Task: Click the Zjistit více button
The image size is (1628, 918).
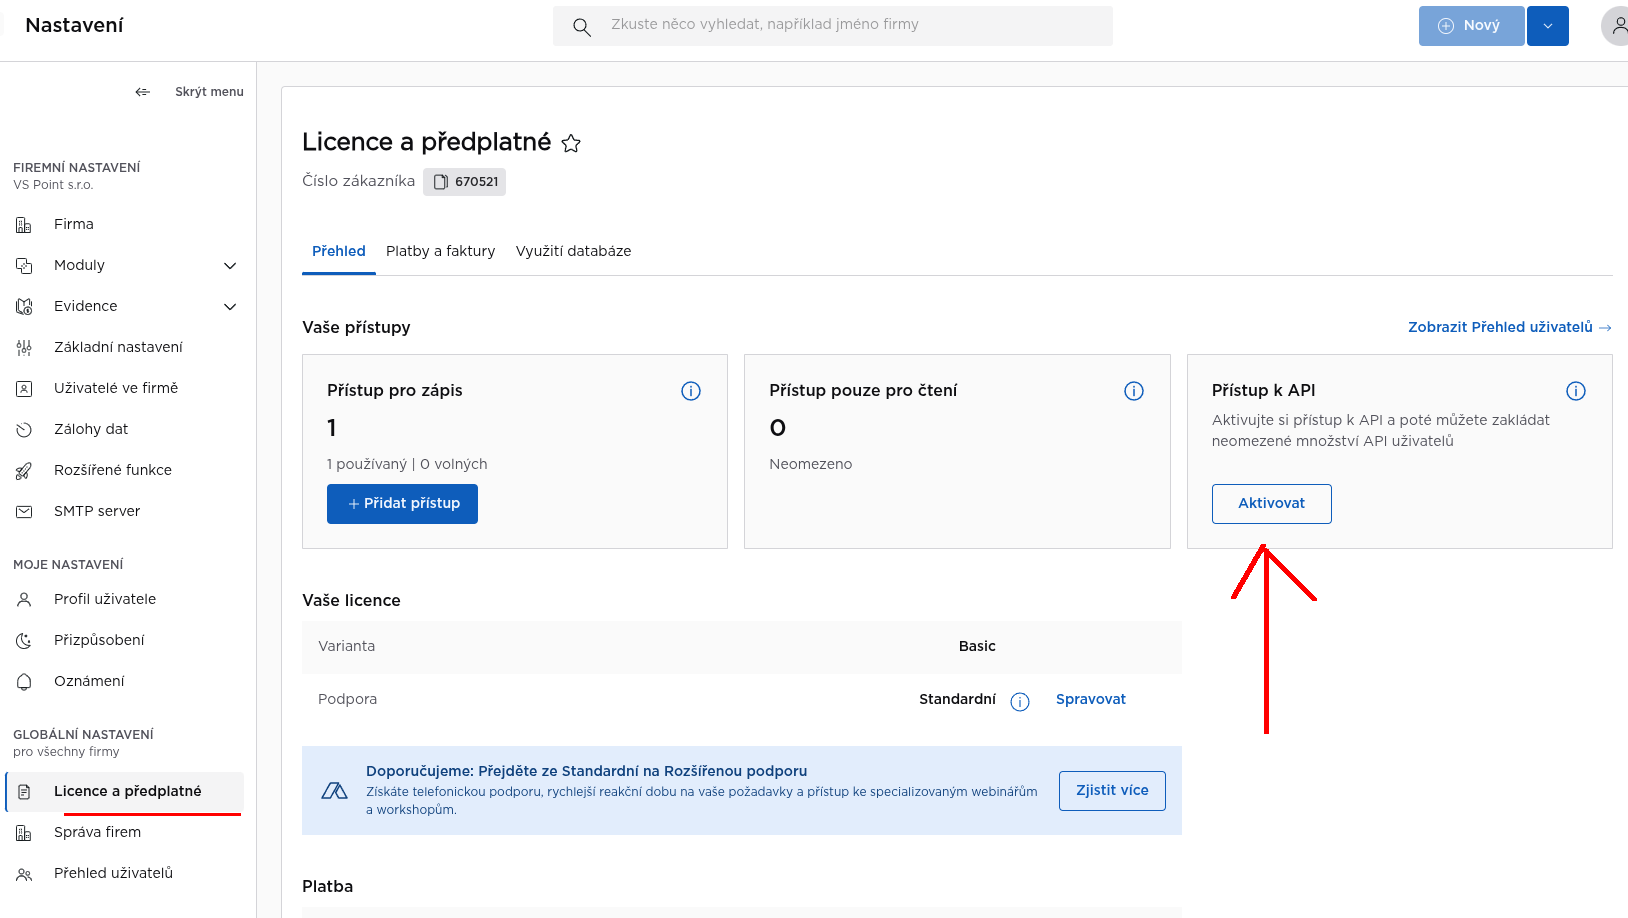Action: [x=1112, y=791]
